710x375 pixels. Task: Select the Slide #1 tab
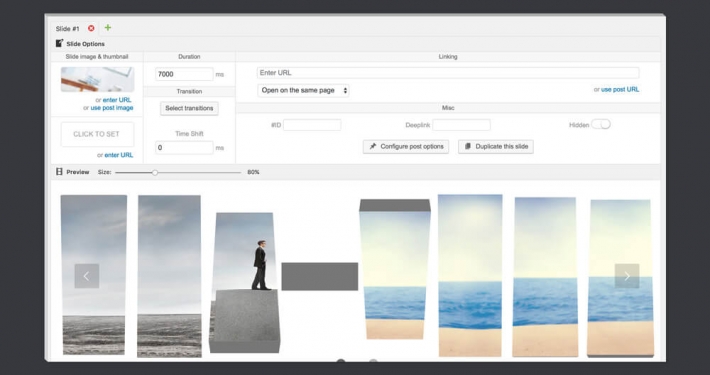[67, 29]
